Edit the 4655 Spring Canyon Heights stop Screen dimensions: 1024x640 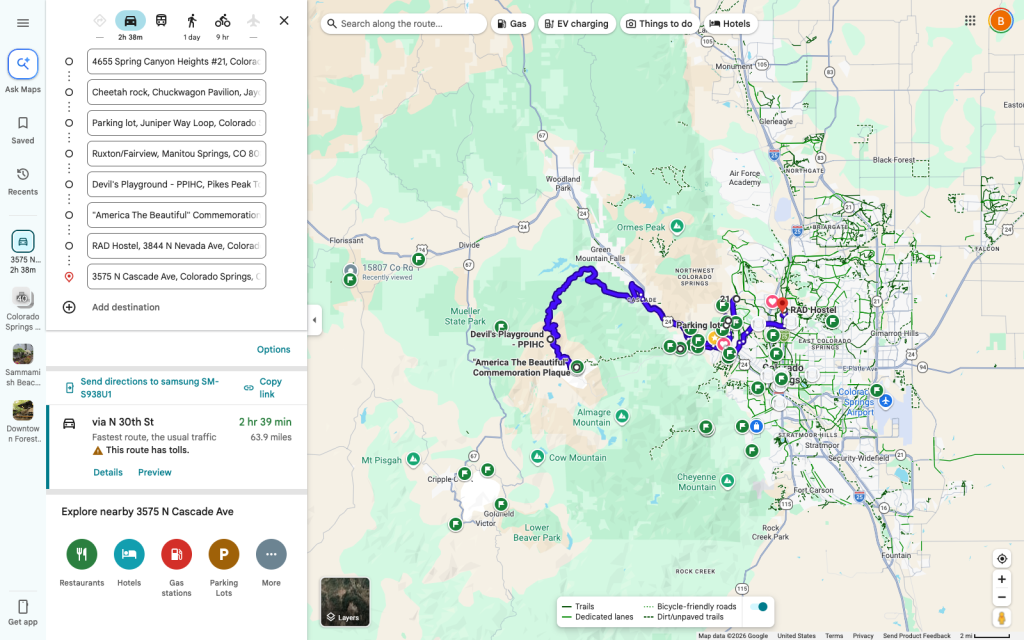point(176,61)
